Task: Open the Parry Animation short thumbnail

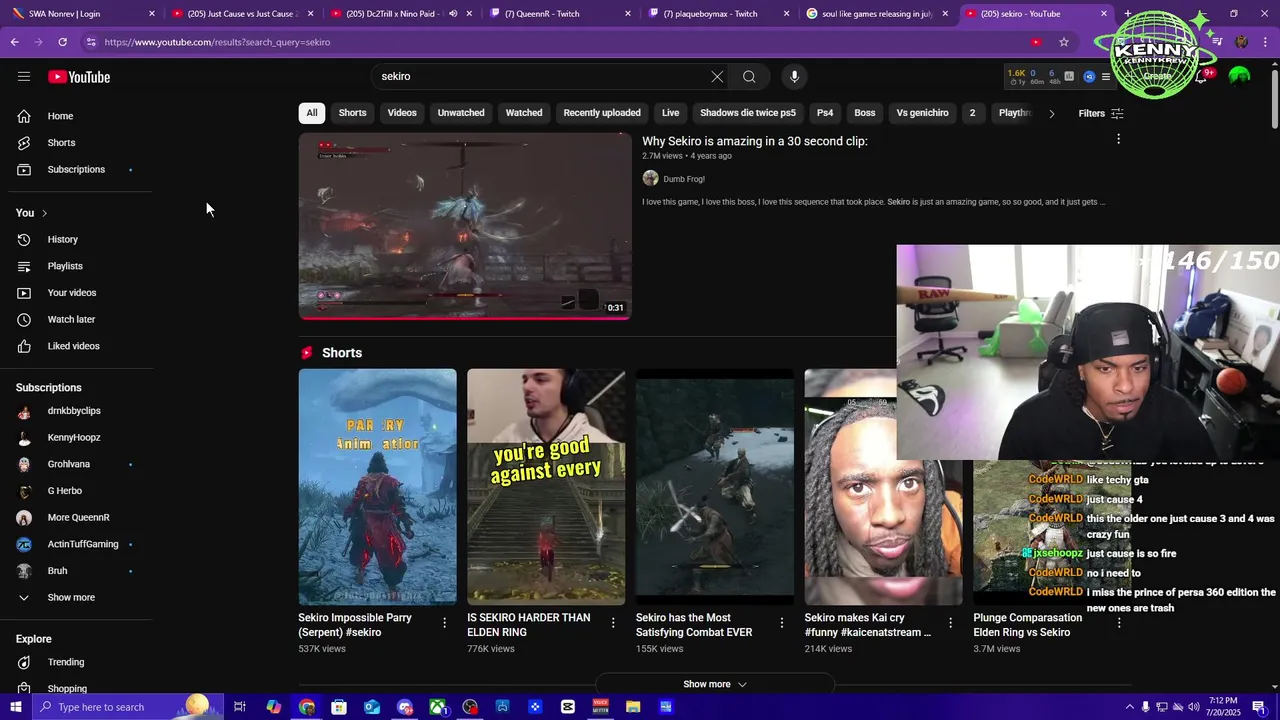Action: 377,487
